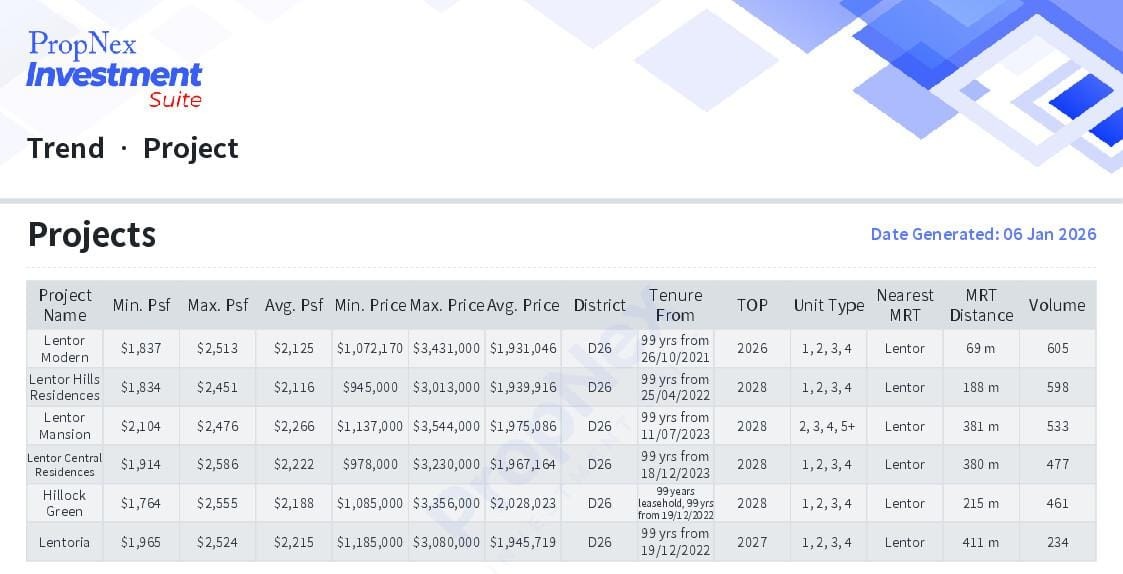Click the PropNex Investment Suite logo
1123x574 pixels.
coord(114,69)
